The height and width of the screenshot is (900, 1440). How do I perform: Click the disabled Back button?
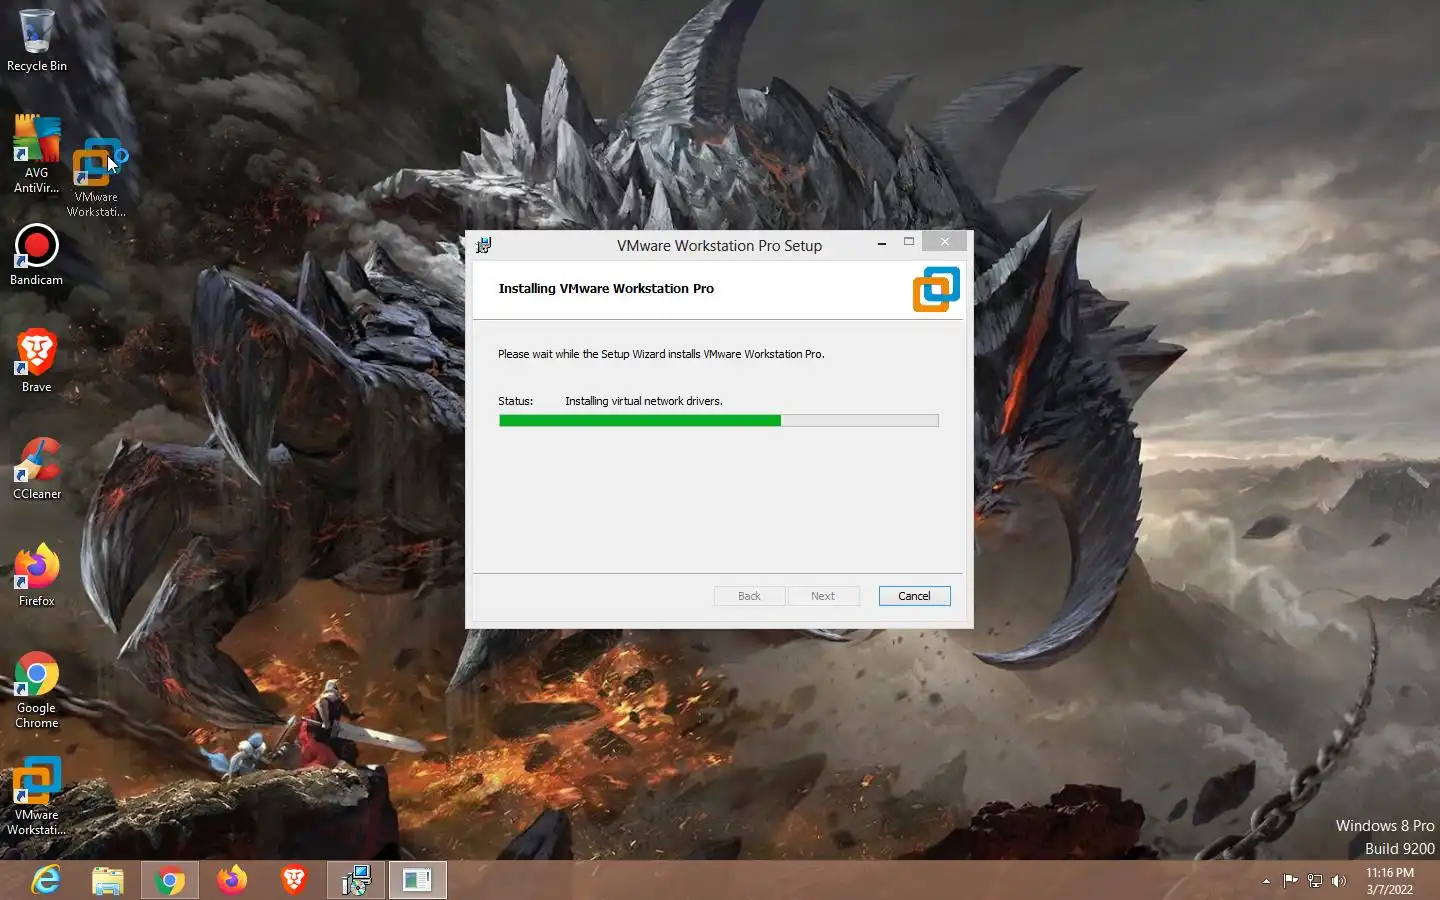749,596
